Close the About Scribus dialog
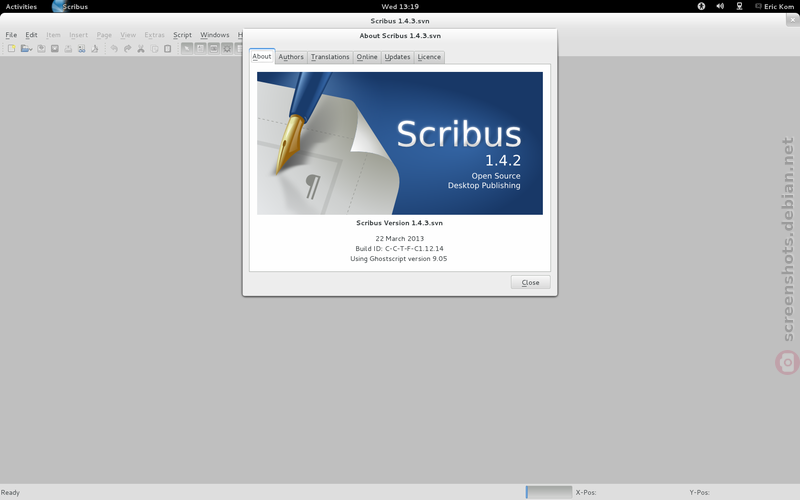The width and height of the screenshot is (800, 500). [x=531, y=282]
